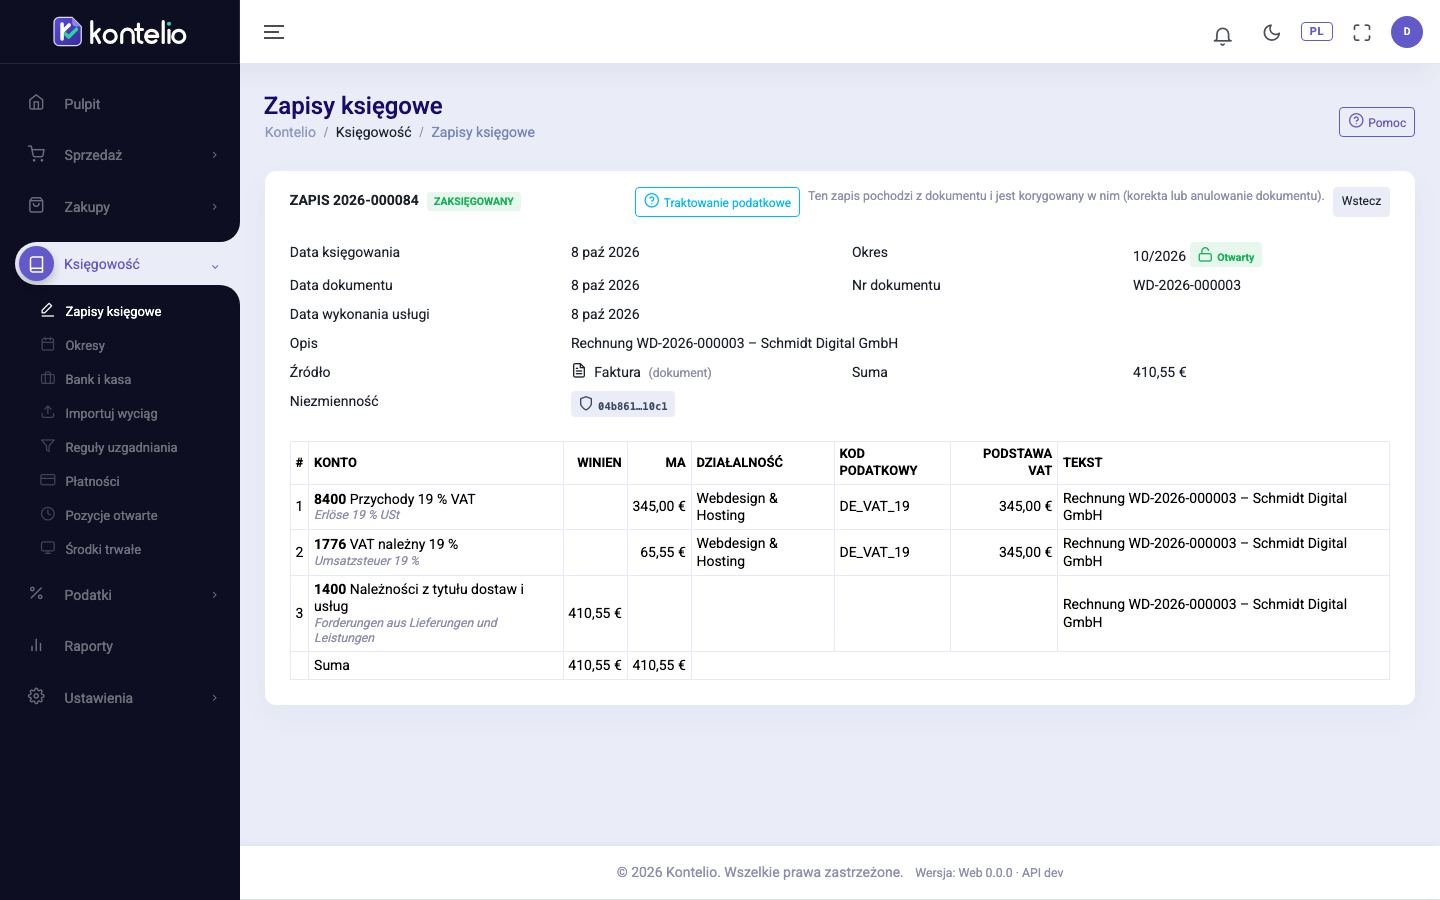The width and height of the screenshot is (1440, 900).
Task: Click the Importuj wyciąg upload icon
Action: coord(47,412)
